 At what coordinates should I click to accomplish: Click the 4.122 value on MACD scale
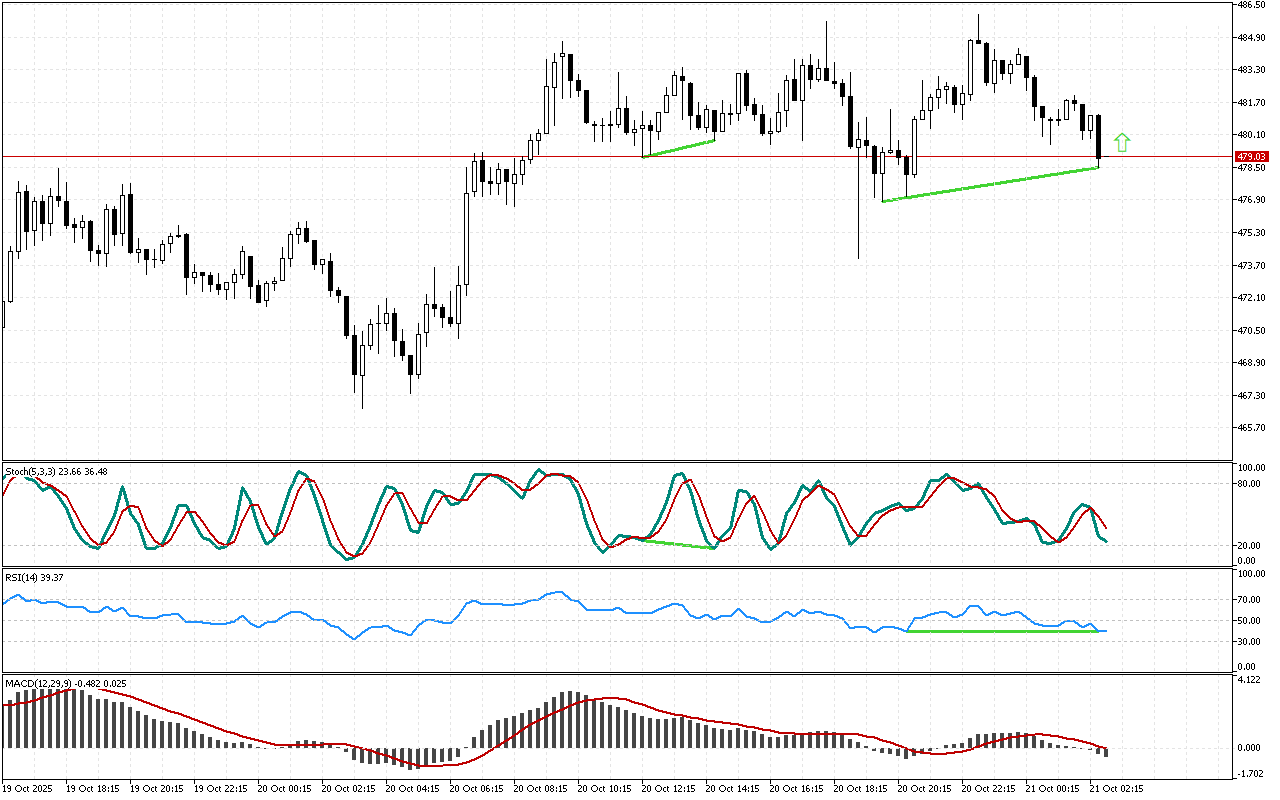pos(1250,681)
